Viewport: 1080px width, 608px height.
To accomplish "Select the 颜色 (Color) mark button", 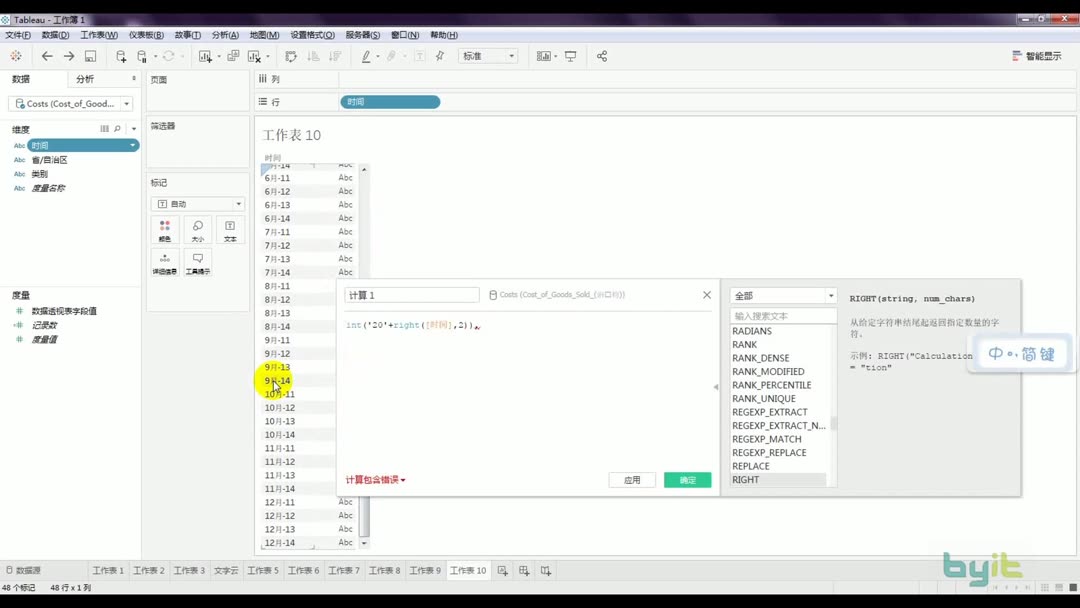I will coord(164,230).
